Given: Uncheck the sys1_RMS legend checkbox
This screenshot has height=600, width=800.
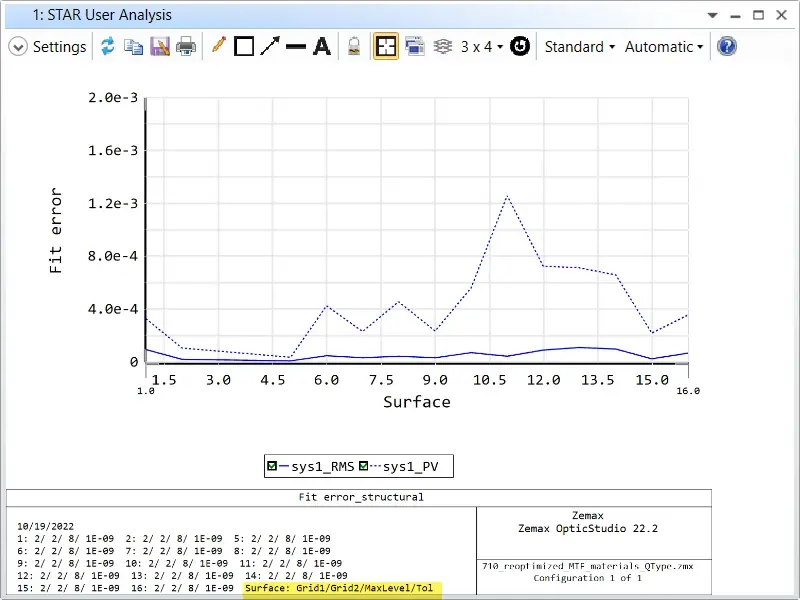Looking at the screenshot, I should 272,466.
